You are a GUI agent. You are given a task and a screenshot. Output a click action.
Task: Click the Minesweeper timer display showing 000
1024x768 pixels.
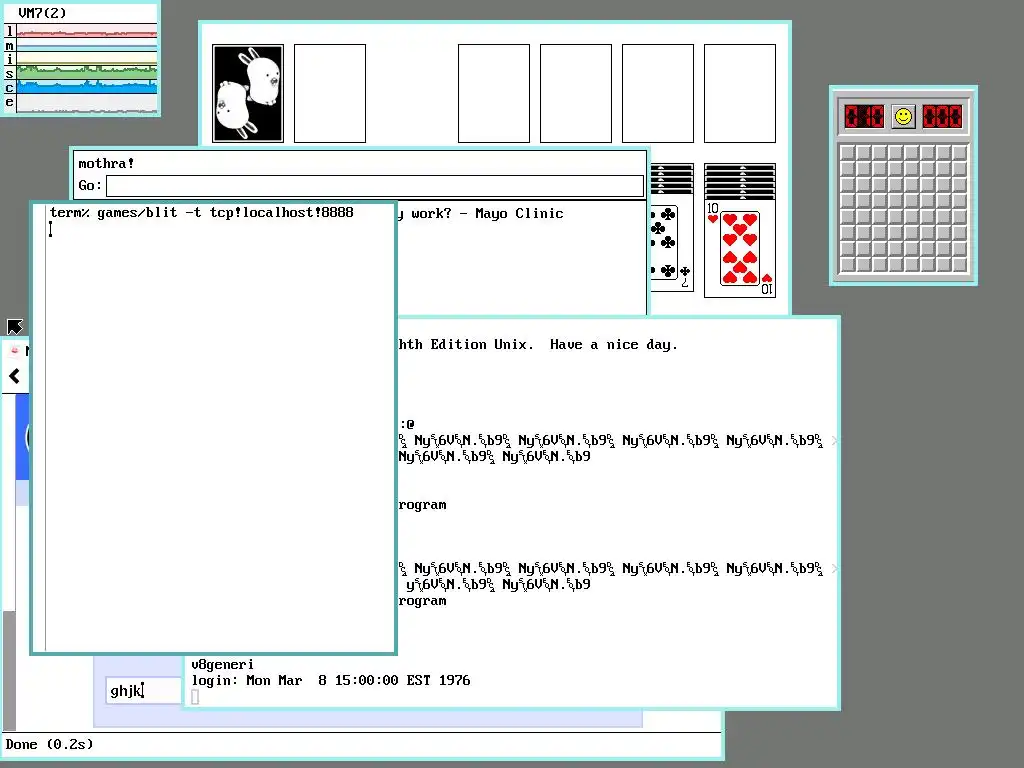coord(942,117)
